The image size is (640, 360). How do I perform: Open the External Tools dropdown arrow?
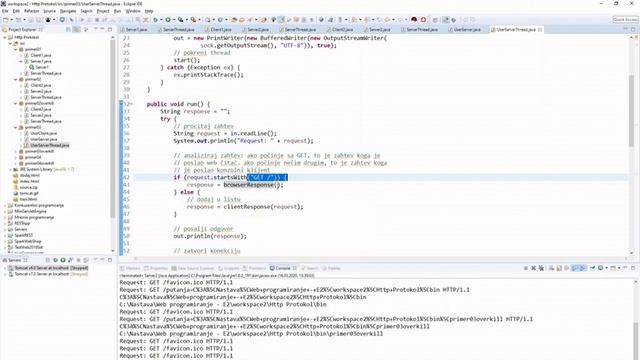pyautogui.click(x=199, y=20)
